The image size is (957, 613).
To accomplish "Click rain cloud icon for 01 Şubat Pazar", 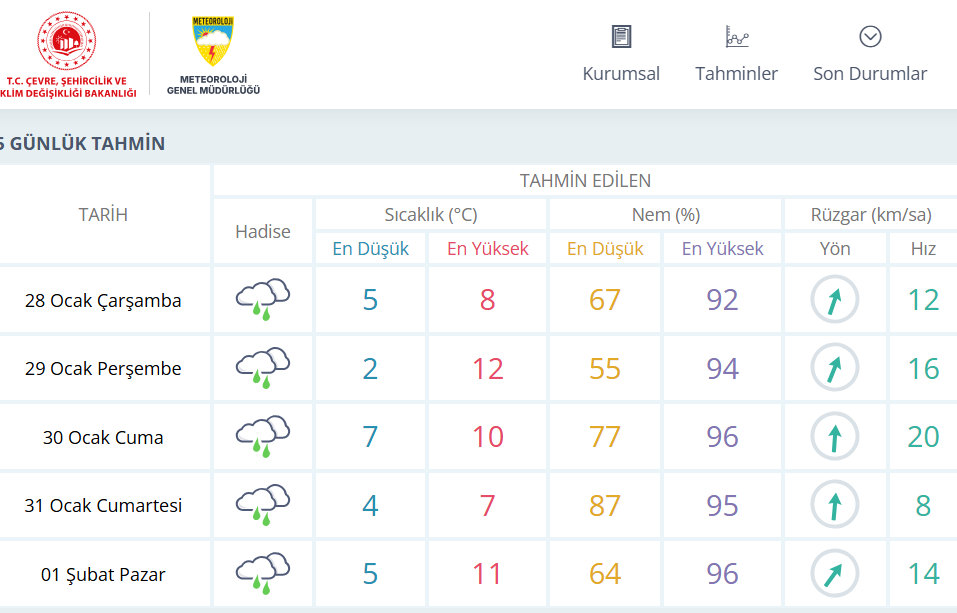I will (x=263, y=574).
